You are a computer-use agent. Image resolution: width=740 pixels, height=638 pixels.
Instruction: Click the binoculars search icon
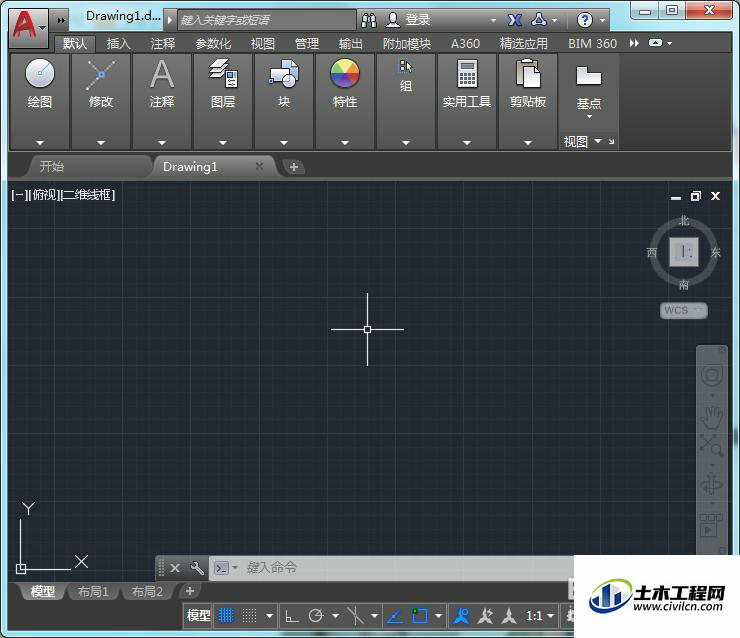[369, 20]
